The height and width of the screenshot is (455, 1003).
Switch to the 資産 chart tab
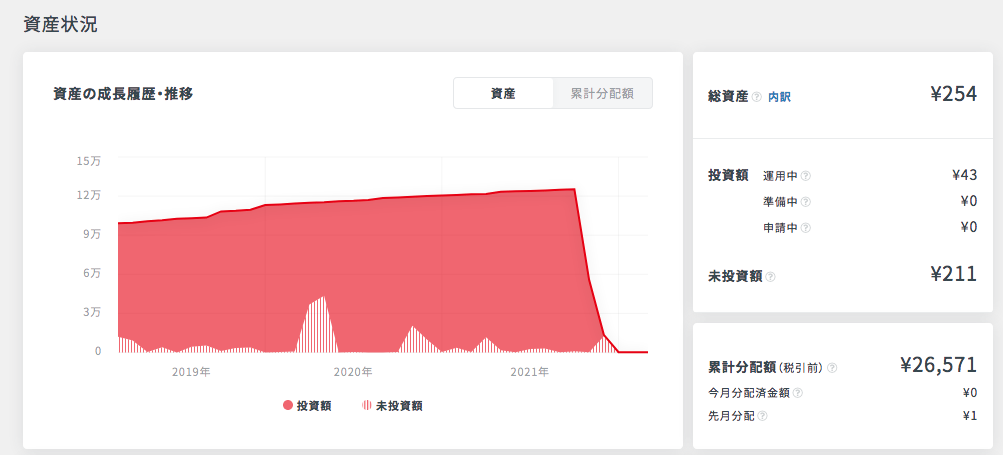tap(503, 93)
